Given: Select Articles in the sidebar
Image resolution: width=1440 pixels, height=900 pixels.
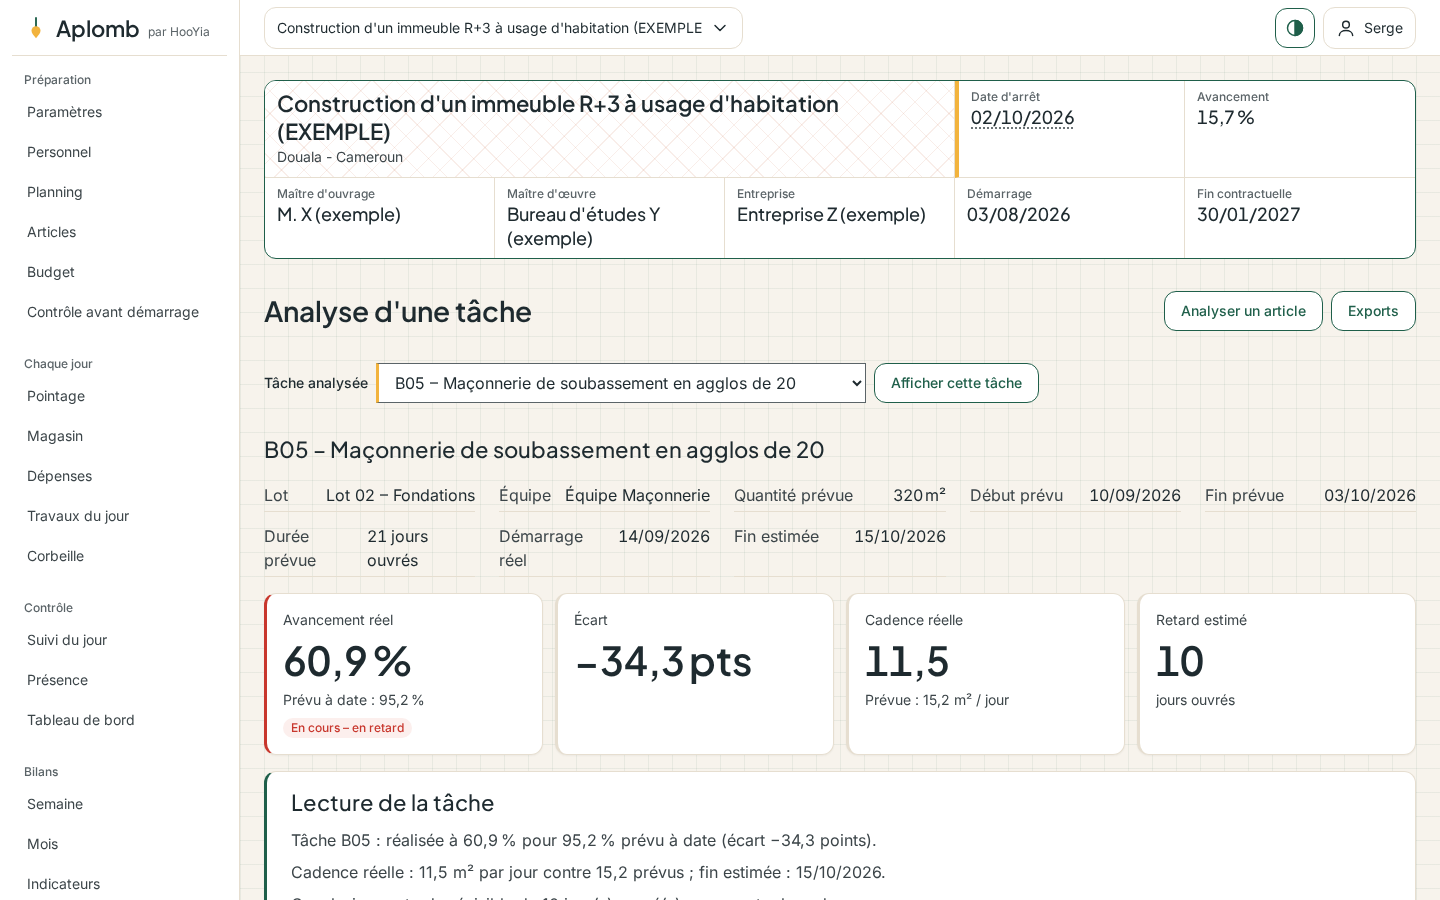Looking at the screenshot, I should tap(120, 232).
